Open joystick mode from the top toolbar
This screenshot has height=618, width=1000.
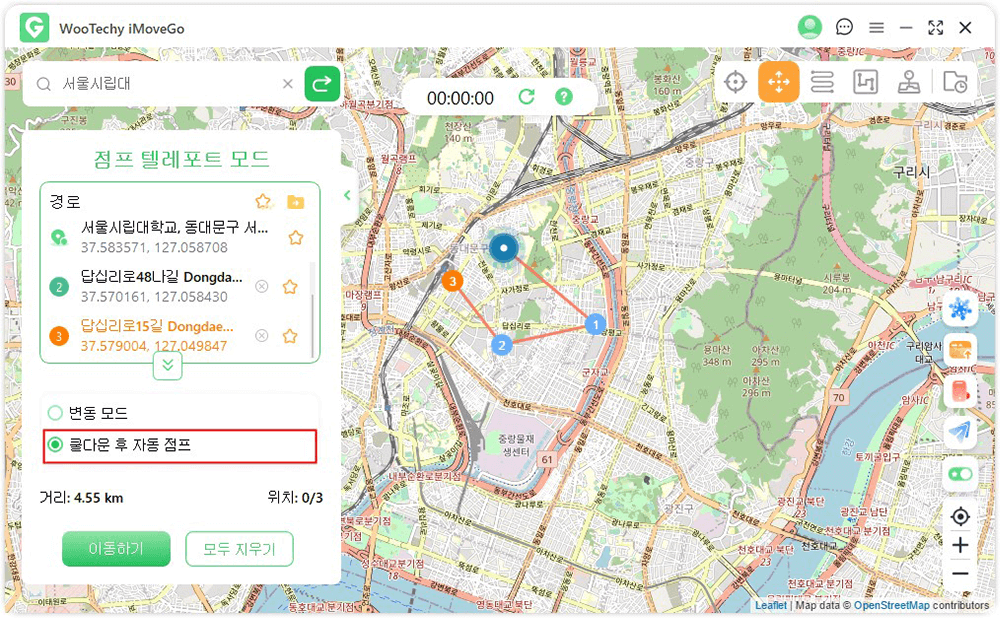(909, 82)
